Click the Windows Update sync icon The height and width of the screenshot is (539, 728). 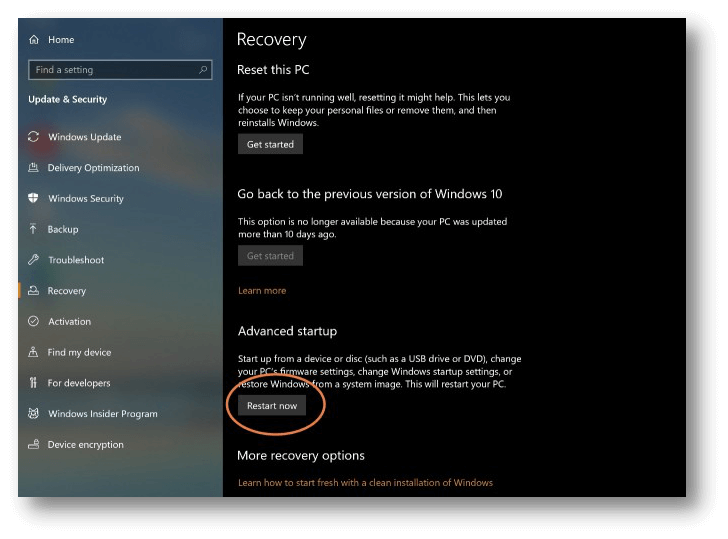34,137
